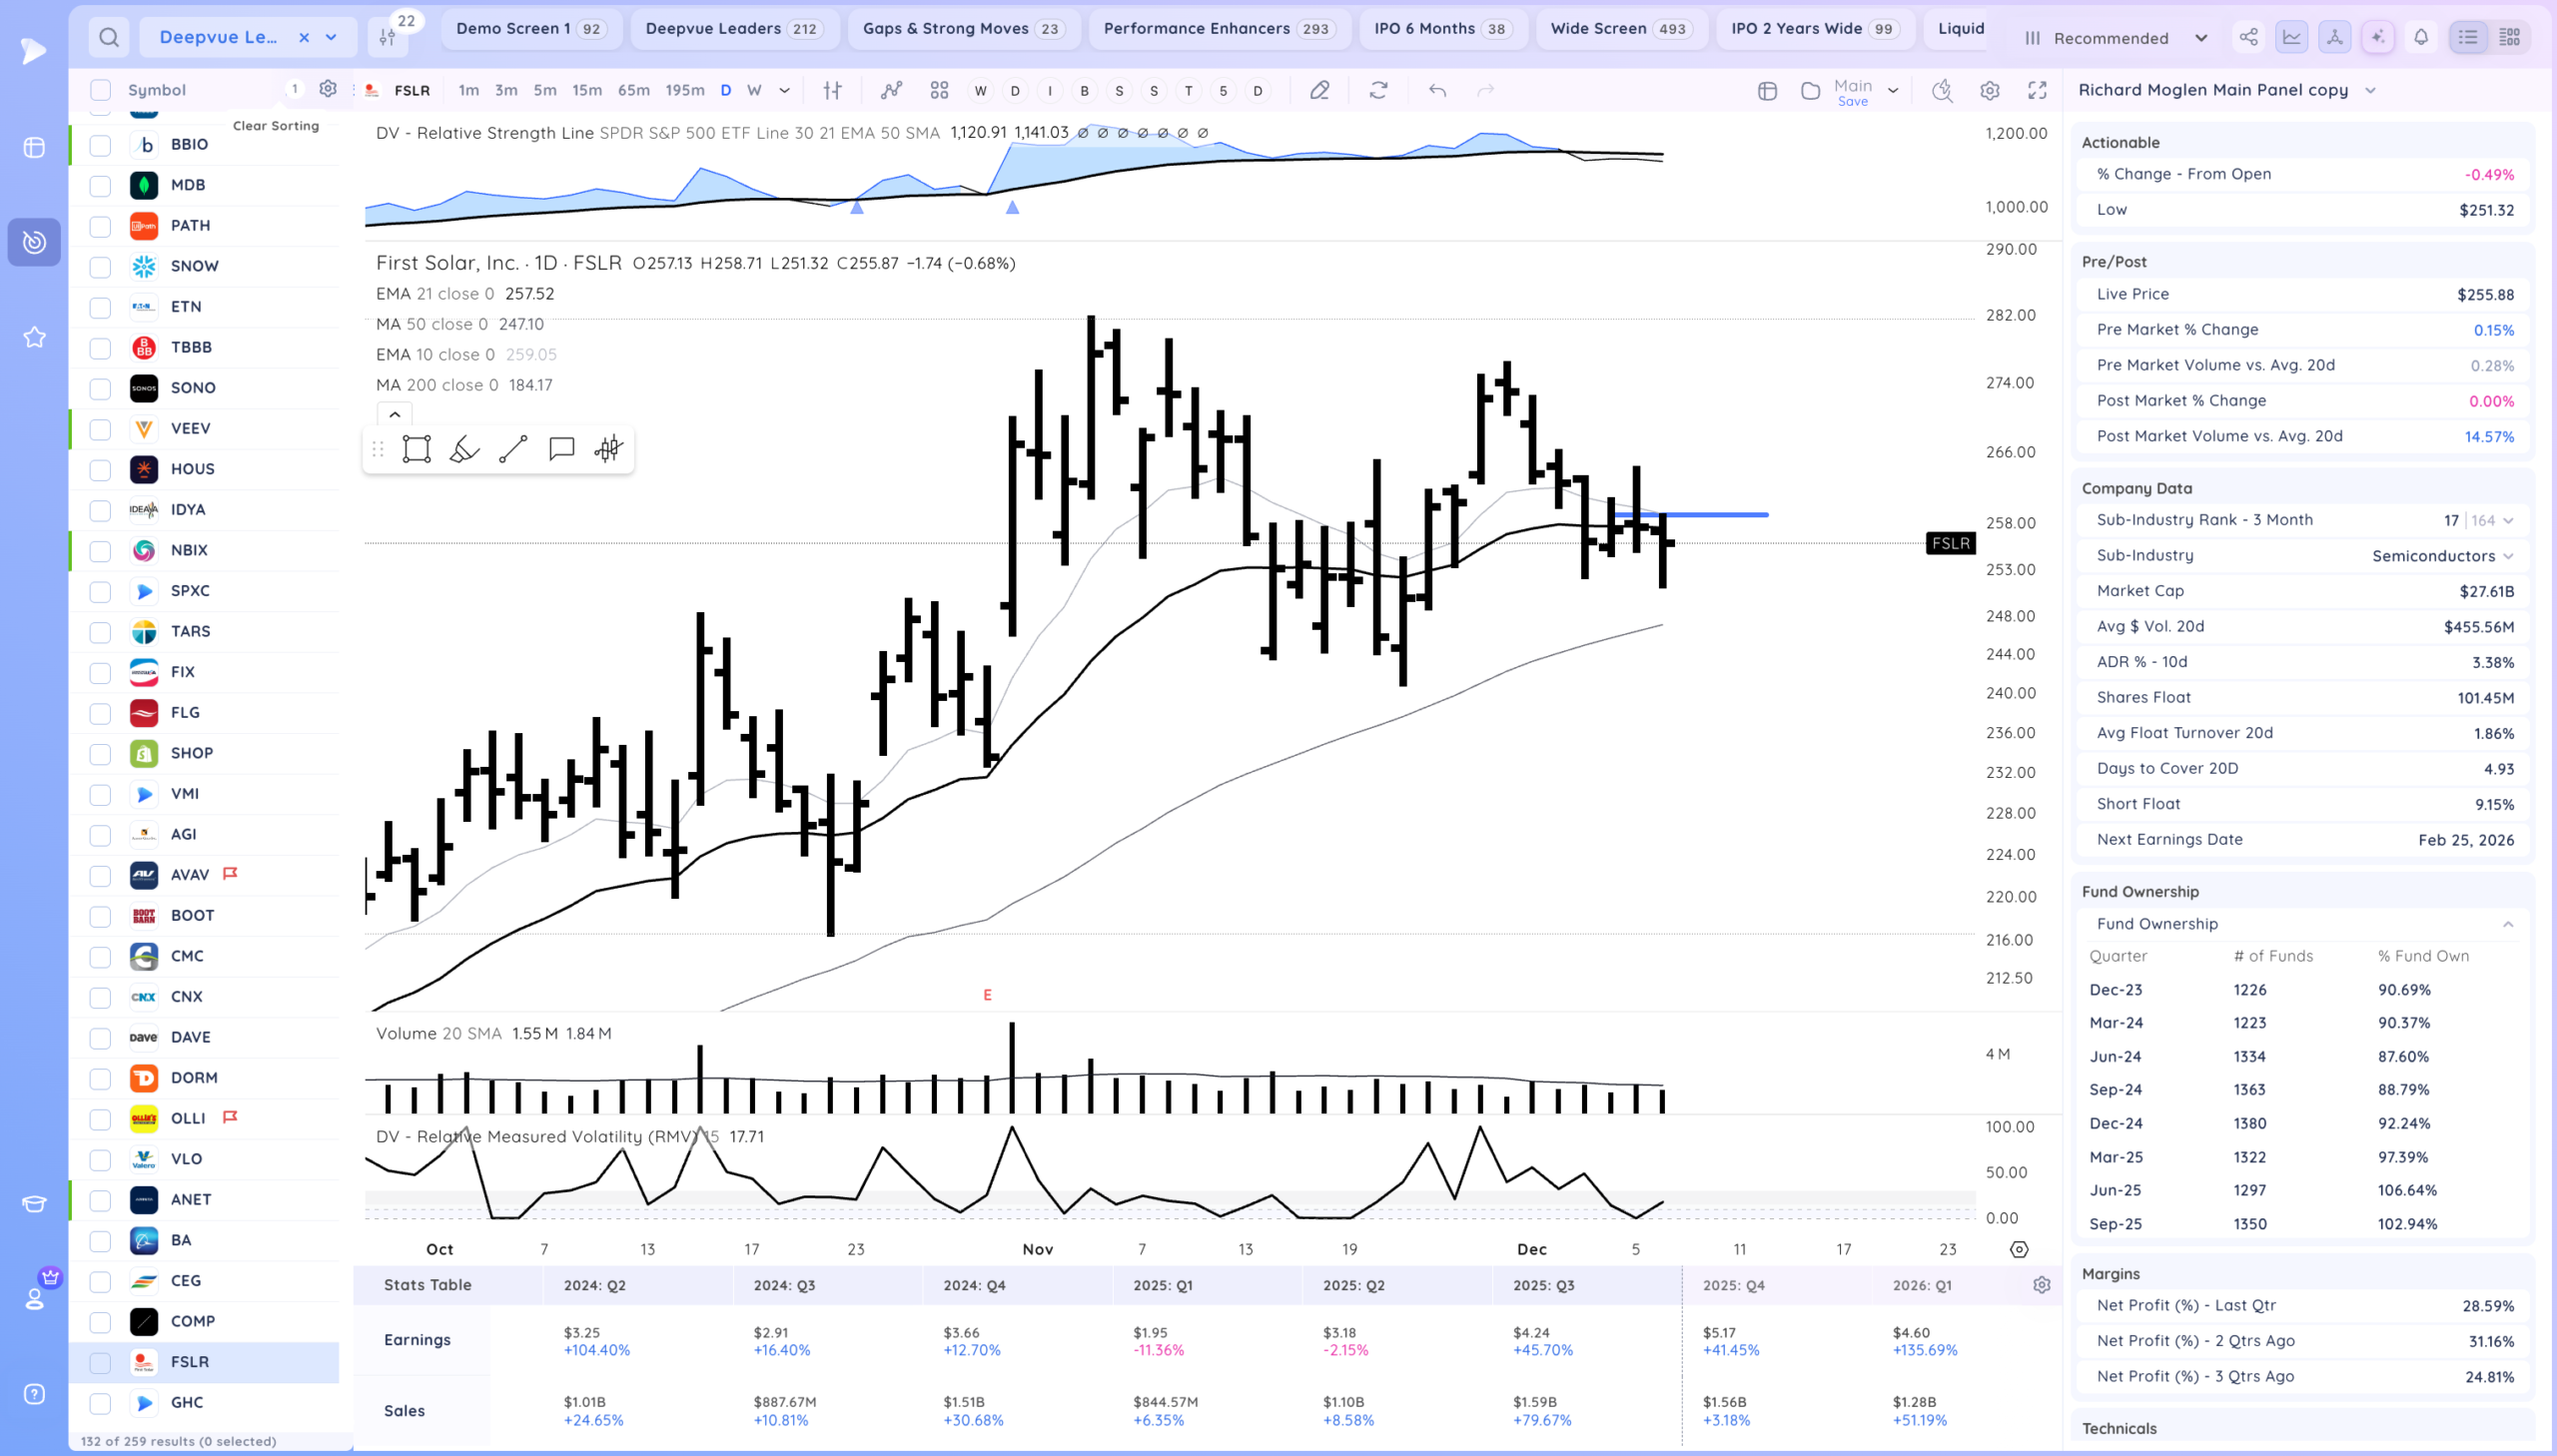Select the rectangle drawing tool
The width and height of the screenshot is (2557, 1456).
[x=416, y=449]
